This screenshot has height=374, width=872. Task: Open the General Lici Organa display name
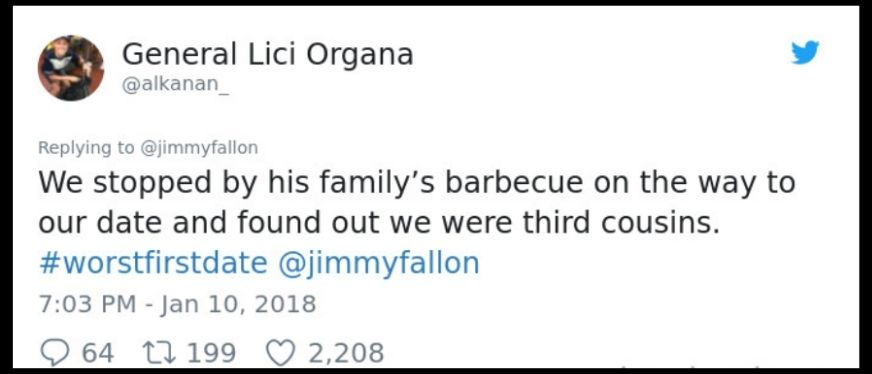[267, 54]
